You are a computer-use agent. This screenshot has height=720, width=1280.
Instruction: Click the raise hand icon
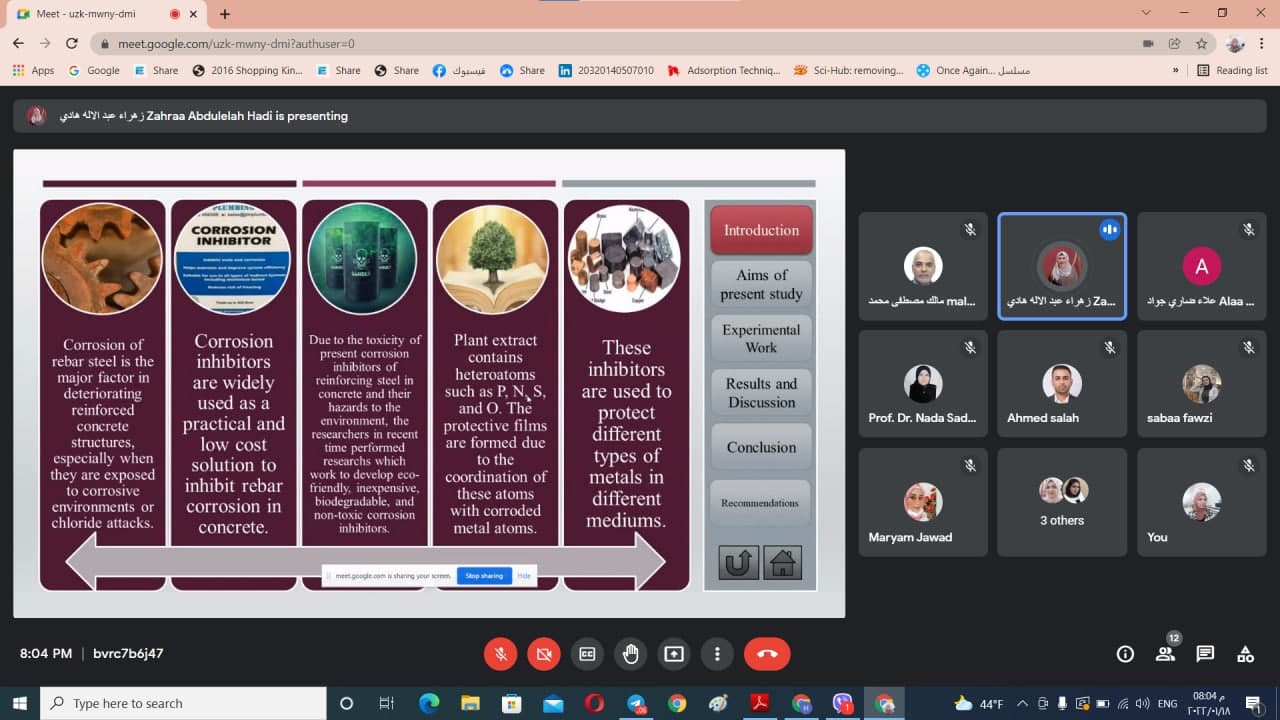coord(630,654)
